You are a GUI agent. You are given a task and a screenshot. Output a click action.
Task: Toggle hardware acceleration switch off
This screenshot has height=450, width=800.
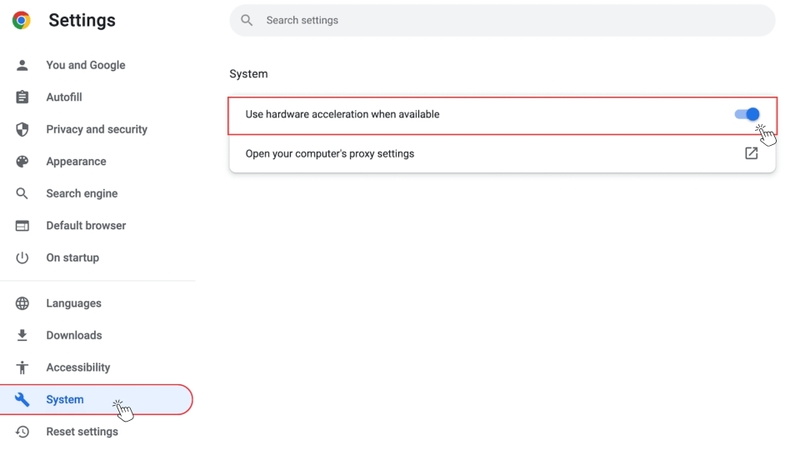click(x=747, y=114)
